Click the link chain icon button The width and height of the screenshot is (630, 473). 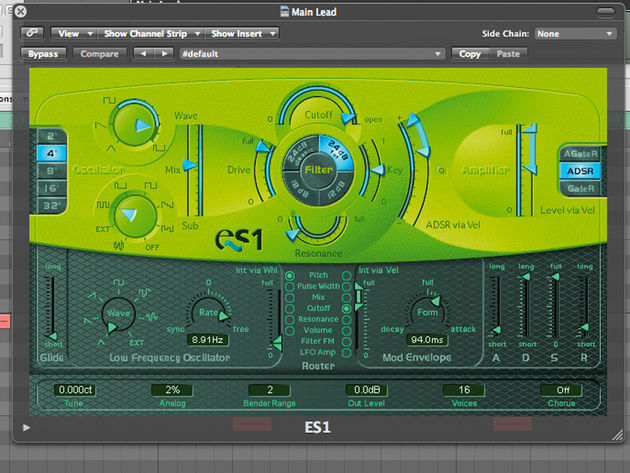[32, 33]
